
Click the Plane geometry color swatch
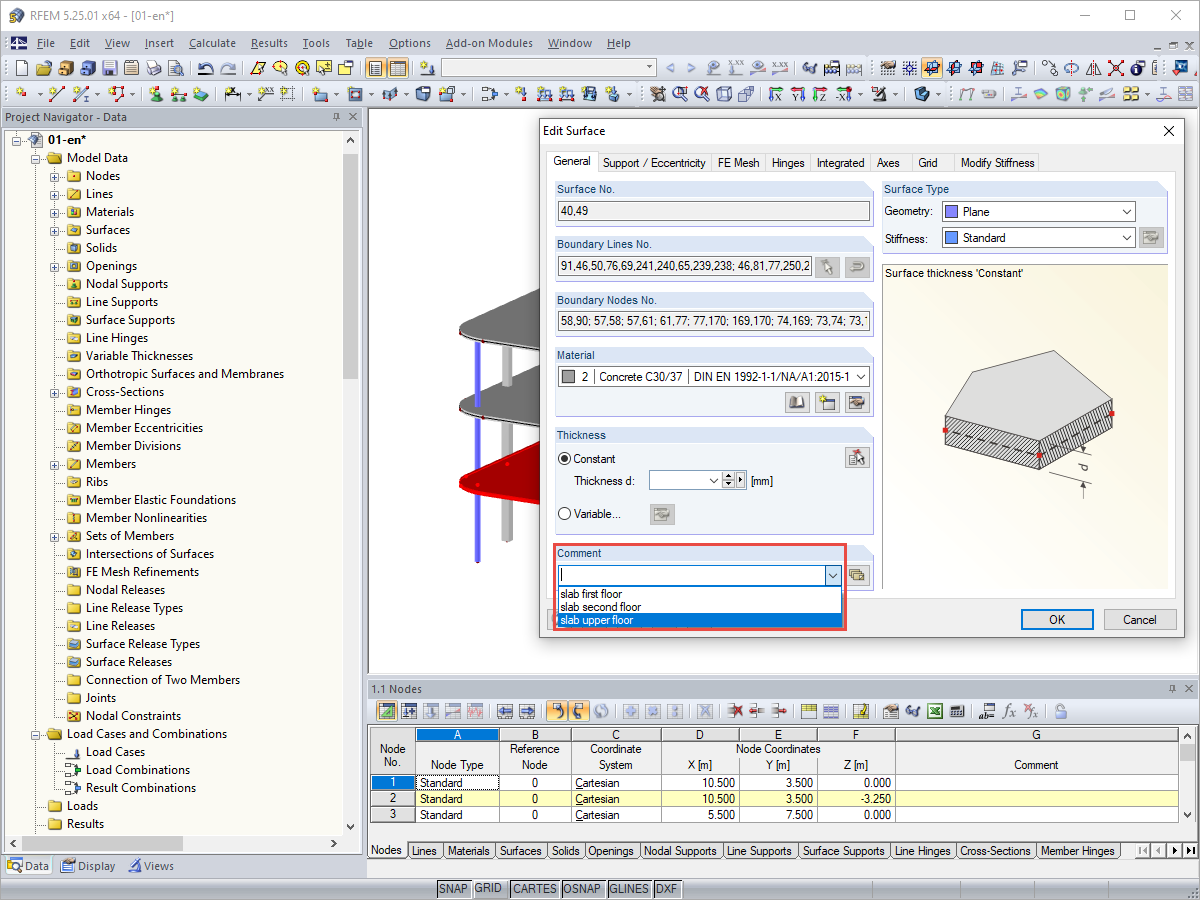click(x=951, y=212)
